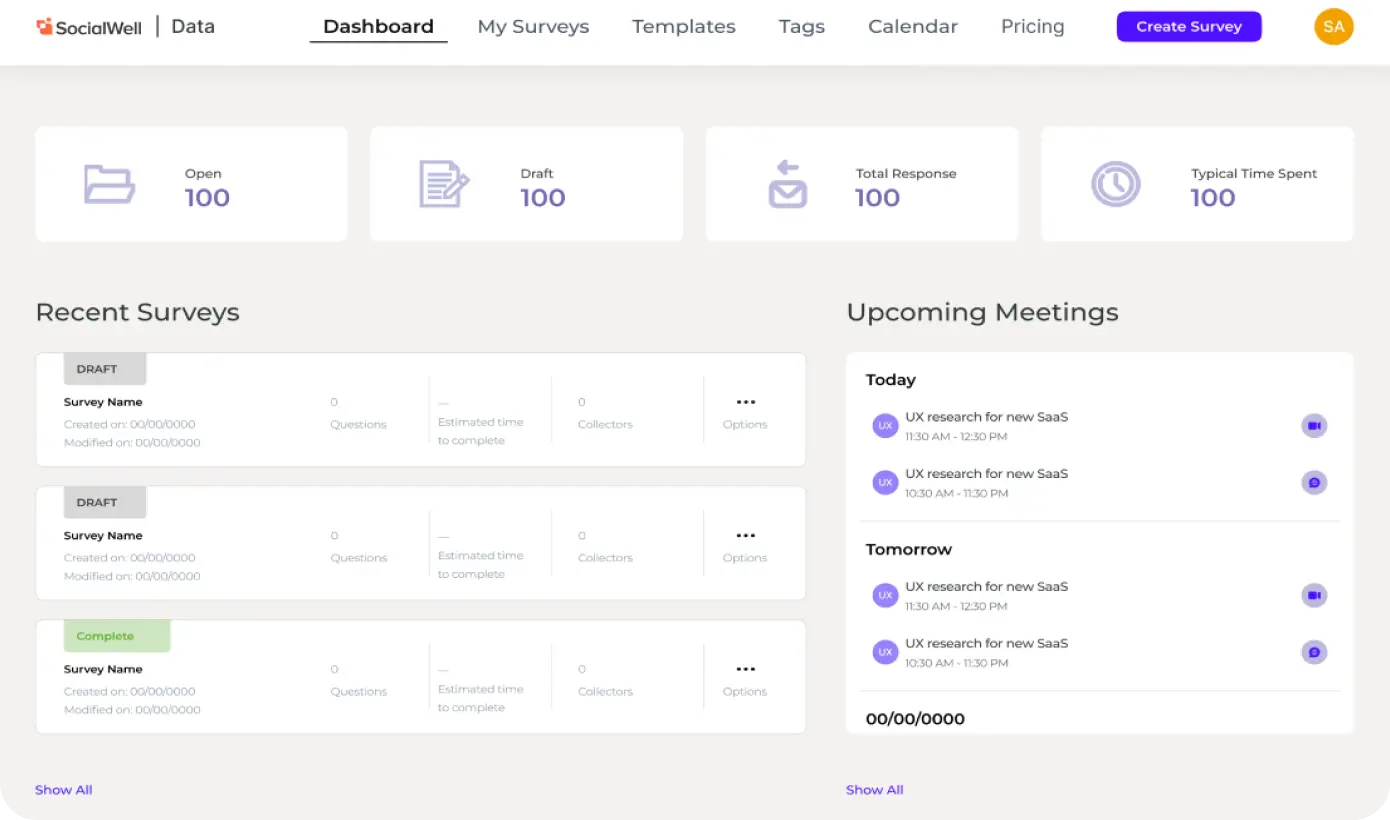Click the Upcoming Meetings heading
The width and height of the screenshot is (1390, 820).
(x=982, y=312)
